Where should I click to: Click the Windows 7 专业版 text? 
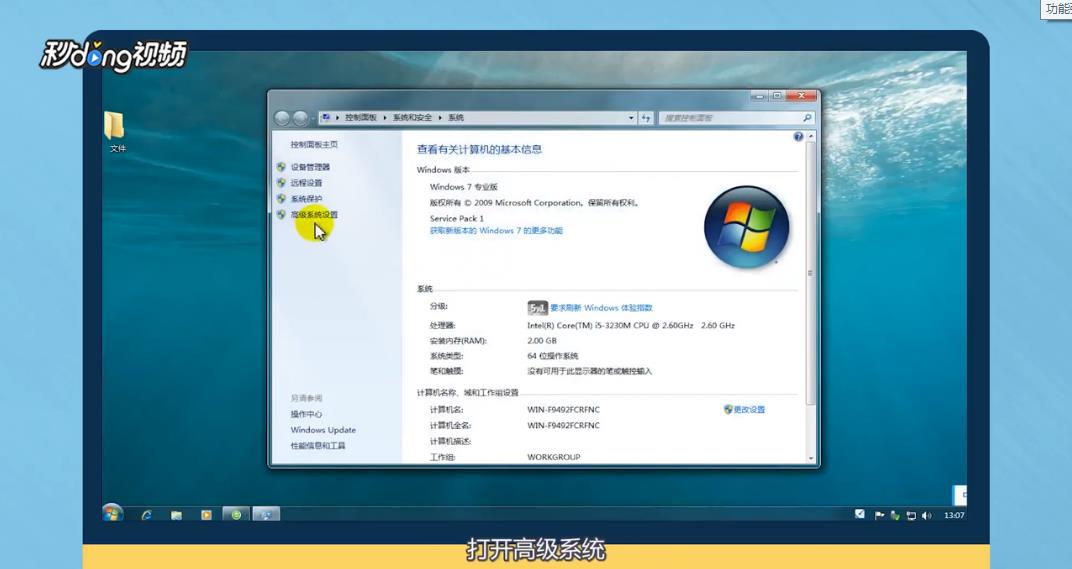(464, 187)
